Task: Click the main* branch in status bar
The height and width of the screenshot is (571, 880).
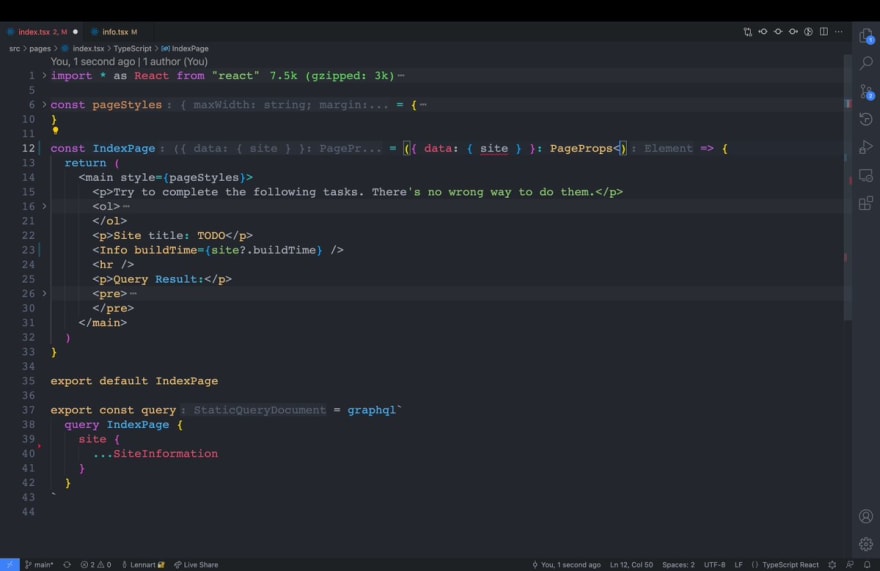Action: (x=39, y=564)
